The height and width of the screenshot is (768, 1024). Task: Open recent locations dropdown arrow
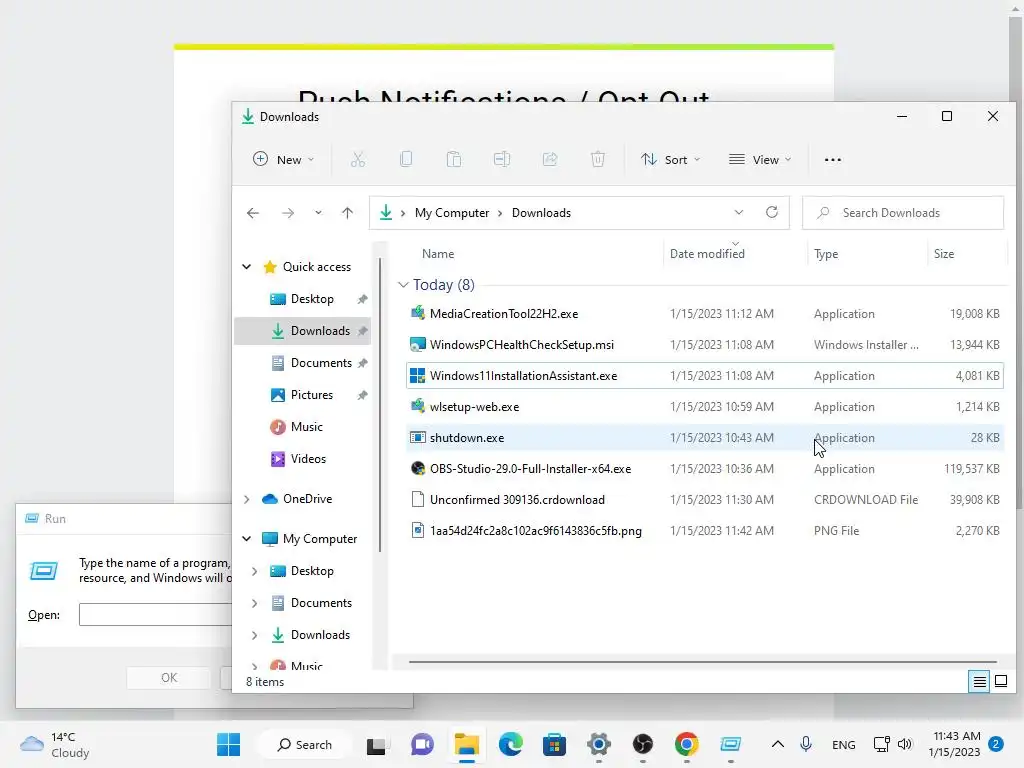pos(318,213)
